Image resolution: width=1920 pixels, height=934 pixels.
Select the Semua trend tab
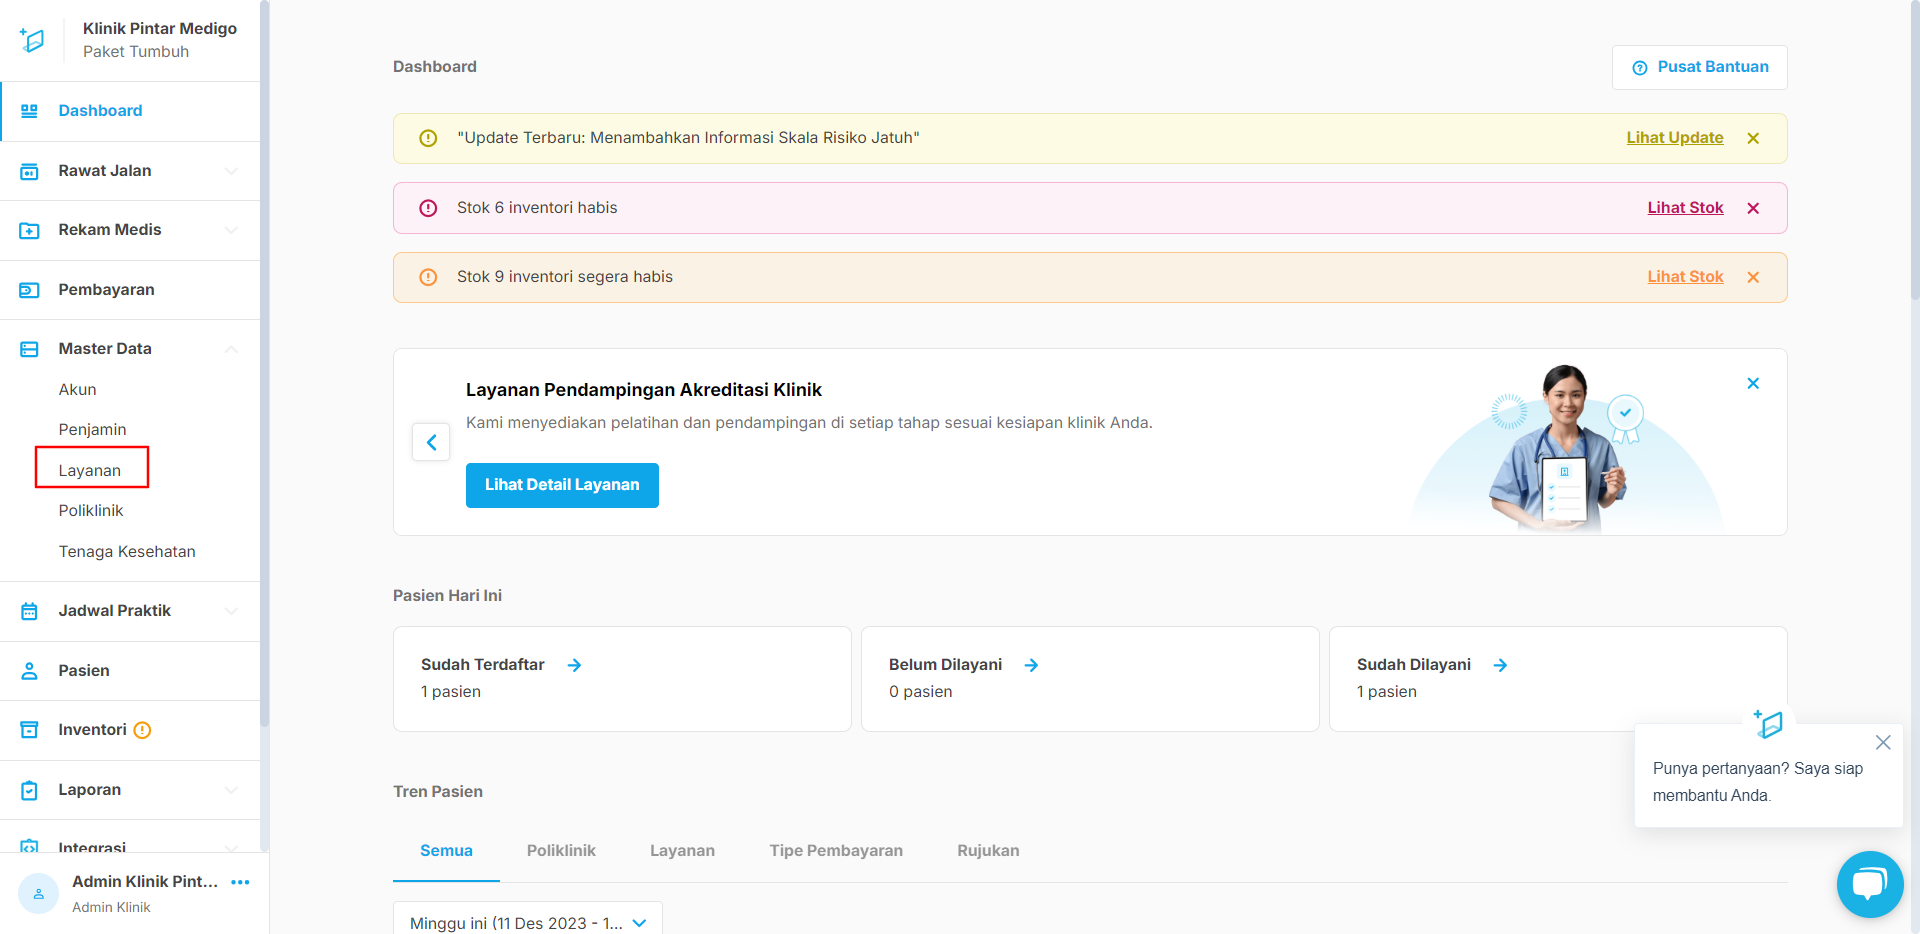click(446, 851)
